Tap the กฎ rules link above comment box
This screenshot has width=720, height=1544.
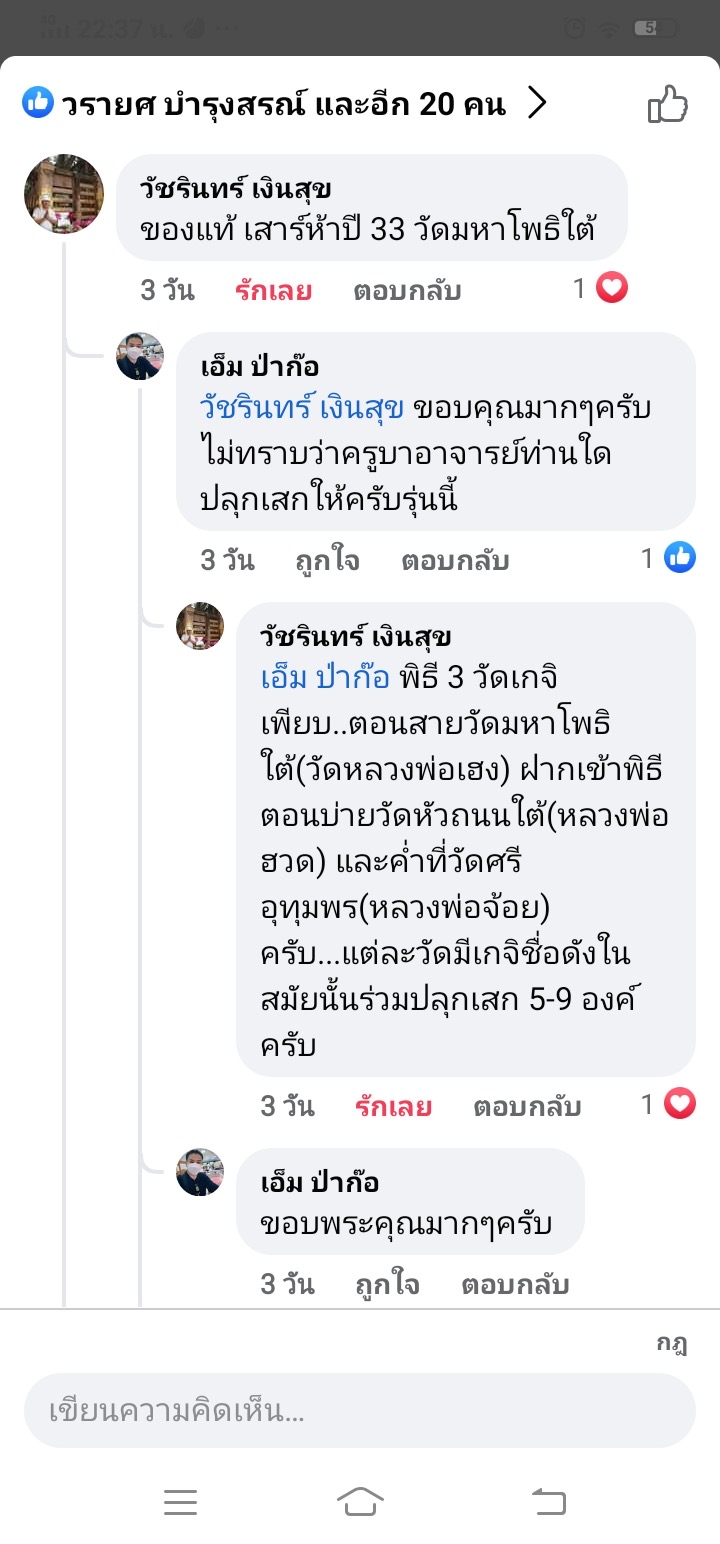click(671, 1343)
